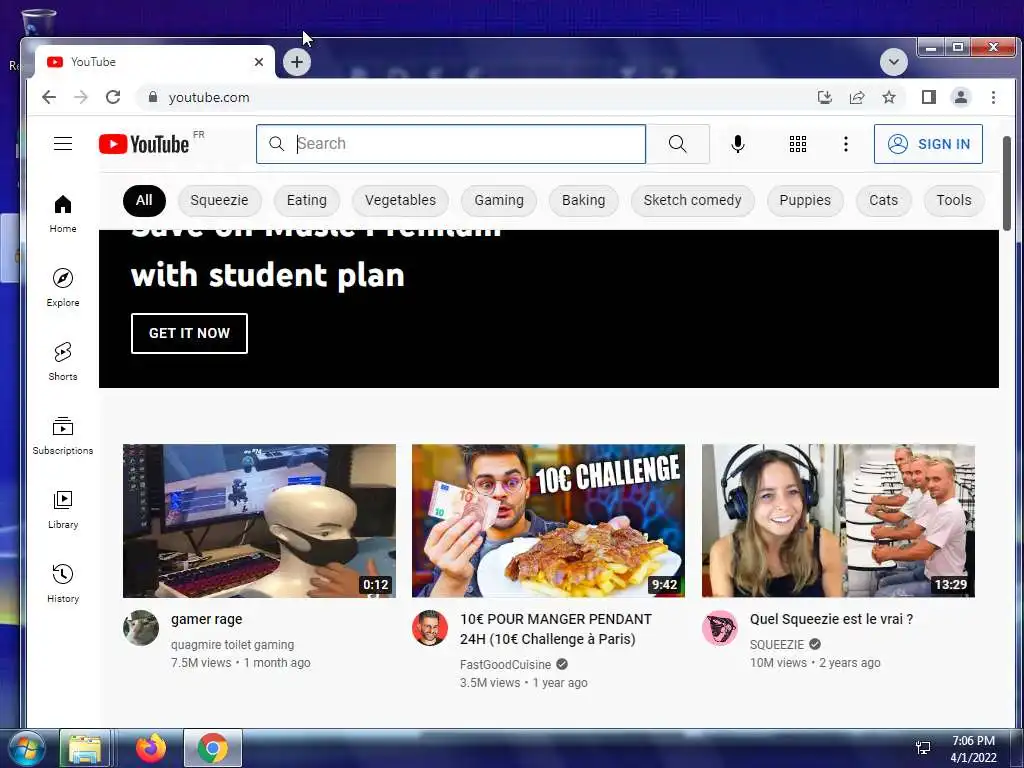Viewport: 1024px width, 768px height.
Task: Select the Vegetables filter chip
Action: 400,200
